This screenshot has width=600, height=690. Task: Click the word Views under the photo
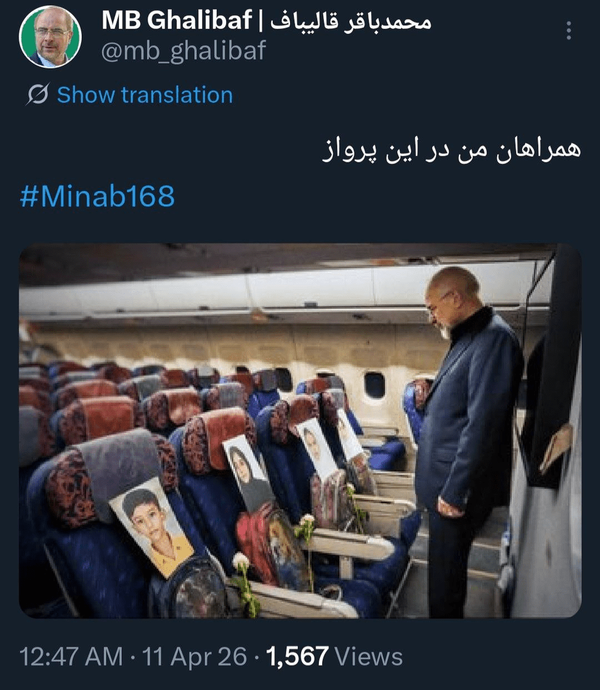[x=369, y=657]
